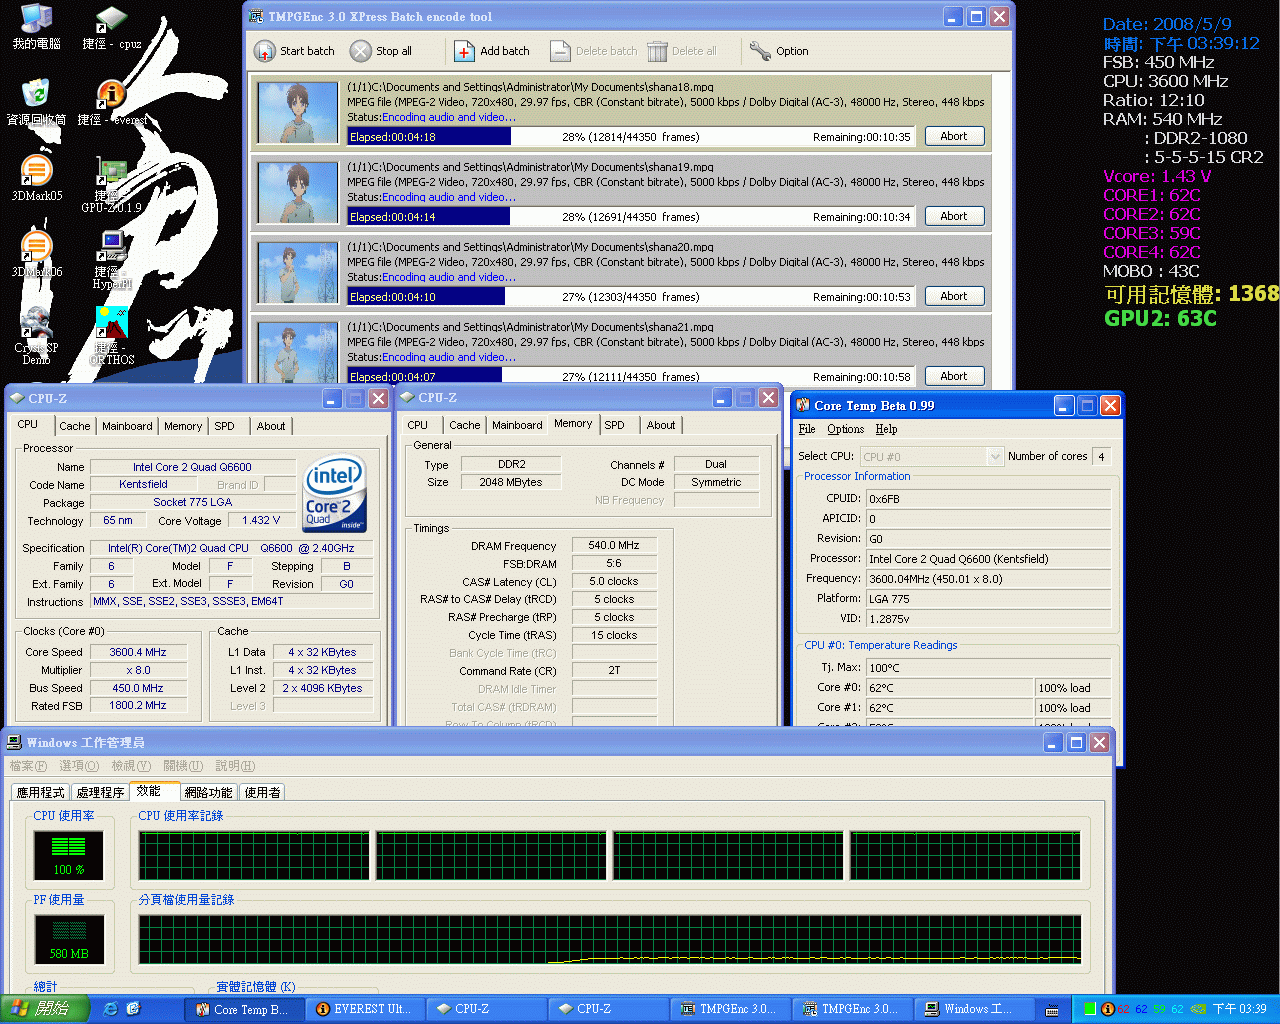This screenshot has width=1280, height=1024.
Task: Click shana20.mpg encode progress bar
Action: click(x=631, y=296)
